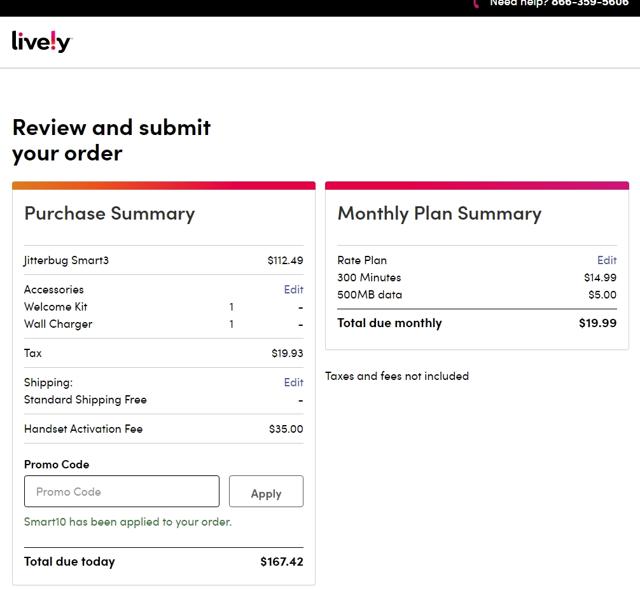Select the Welcome Kit row
The height and width of the screenshot is (590, 640).
tap(164, 307)
